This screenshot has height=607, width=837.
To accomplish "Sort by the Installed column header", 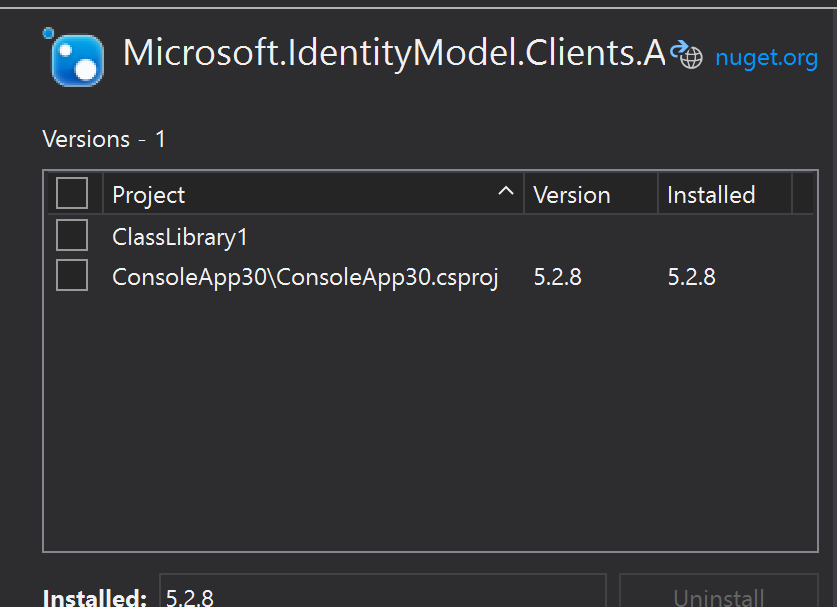I will [725, 194].
